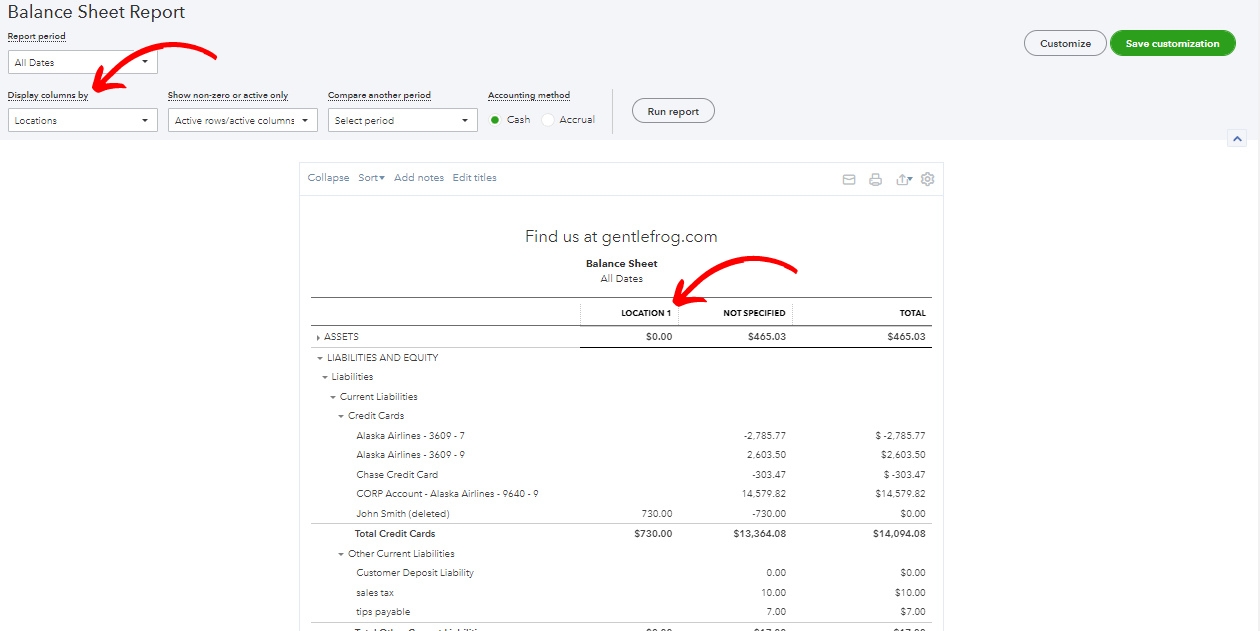1260x631 pixels.
Task: Click the Total Credit Cards $14,094.08 amount
Action: pos(899,534)
